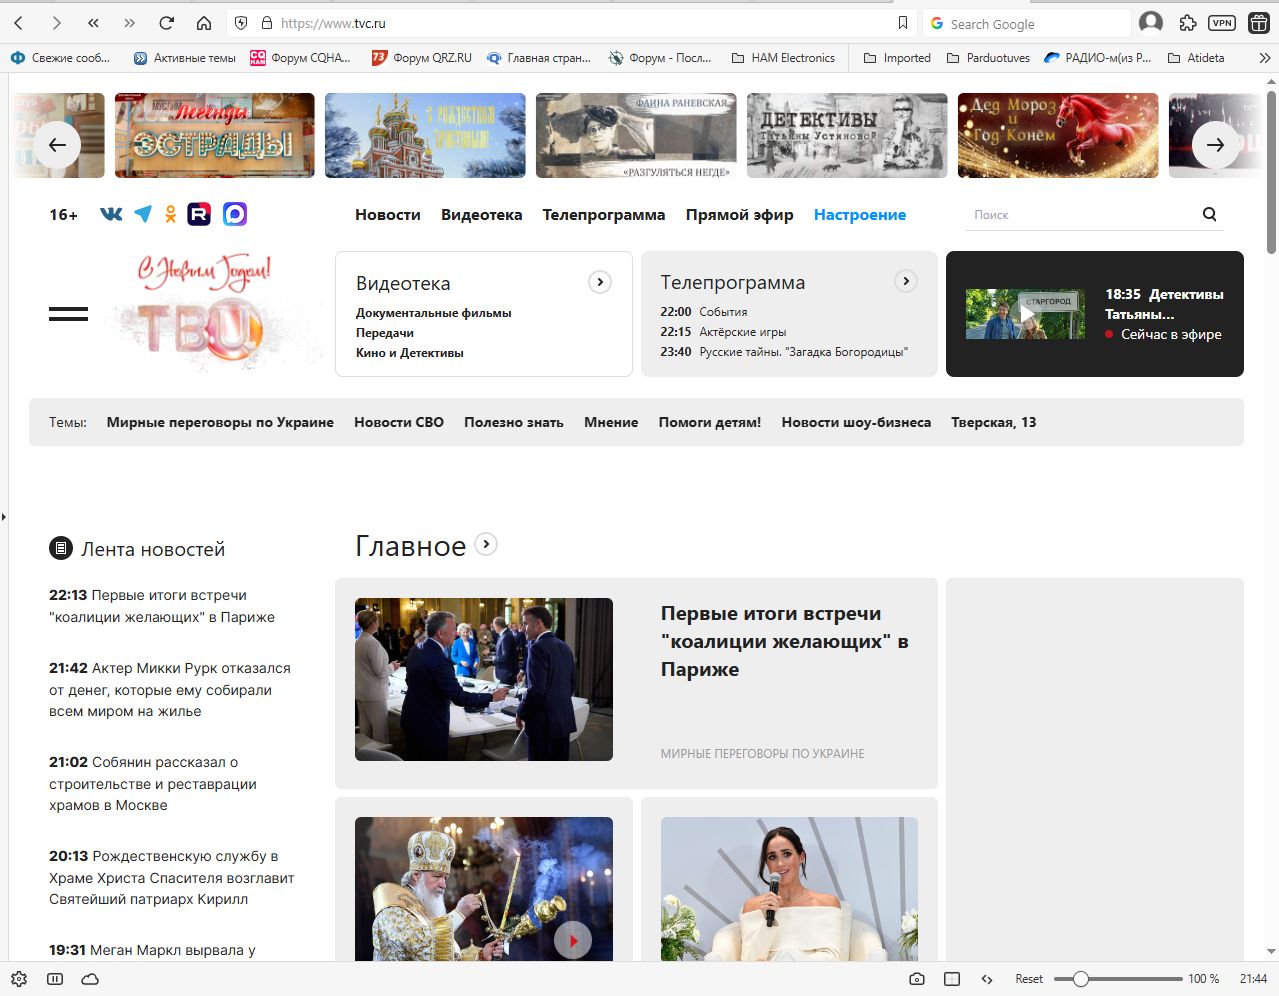
Task: Open the Прямой эфир menu item
Action: 739,215
